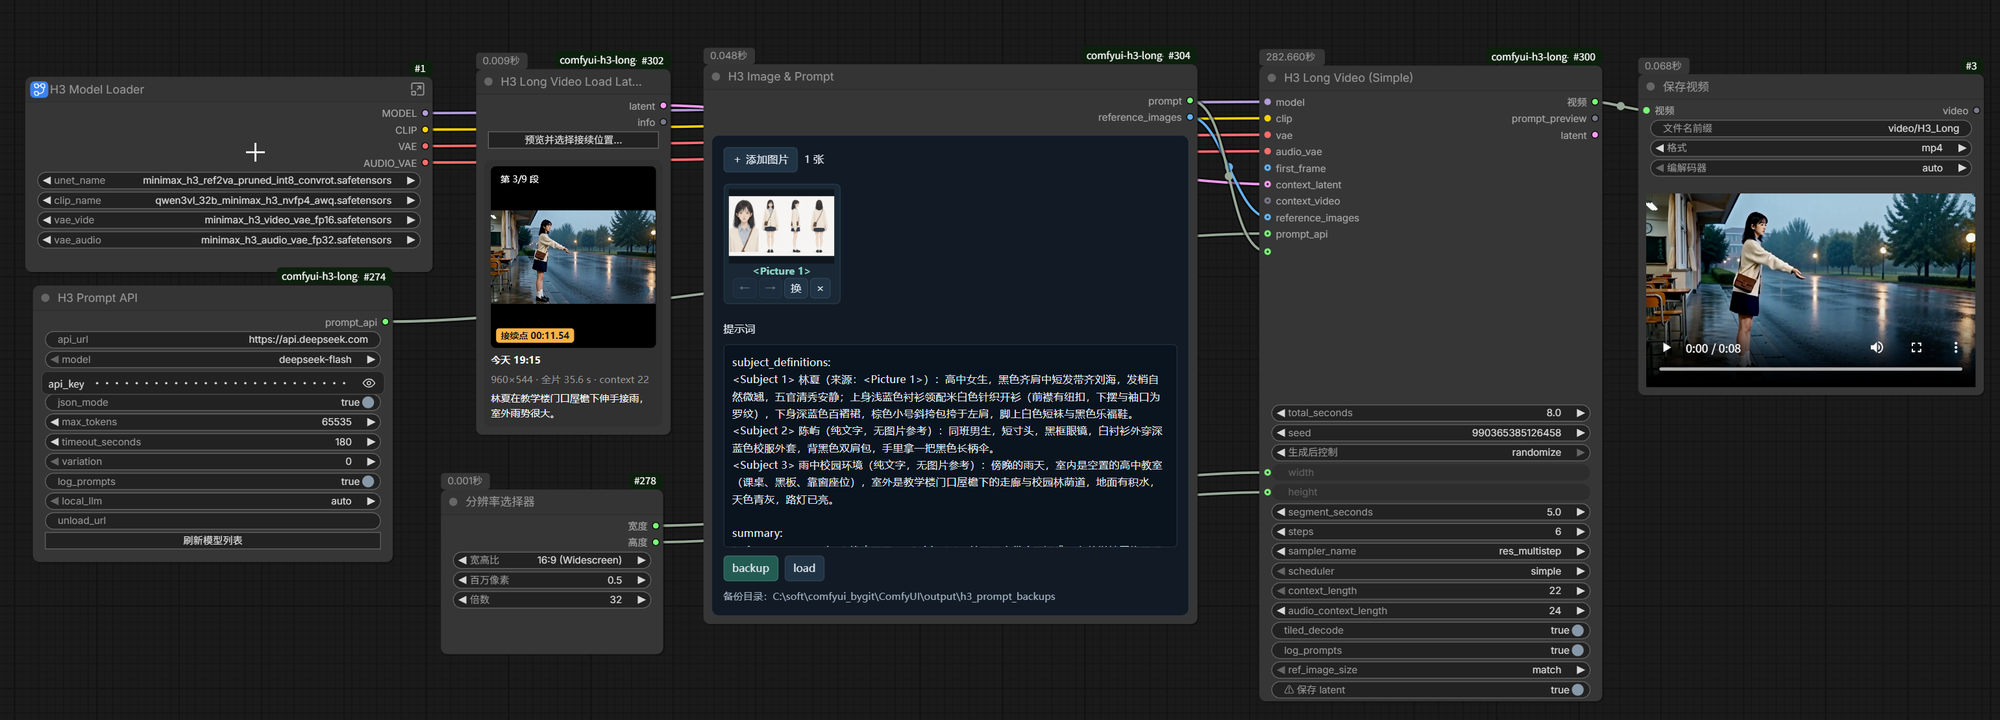Image resolution: width=2000 pixels, height=720 pixels.
Task: Open fullscreen for the video preview
Action: pyautogui.click(x=1916, y=348)
